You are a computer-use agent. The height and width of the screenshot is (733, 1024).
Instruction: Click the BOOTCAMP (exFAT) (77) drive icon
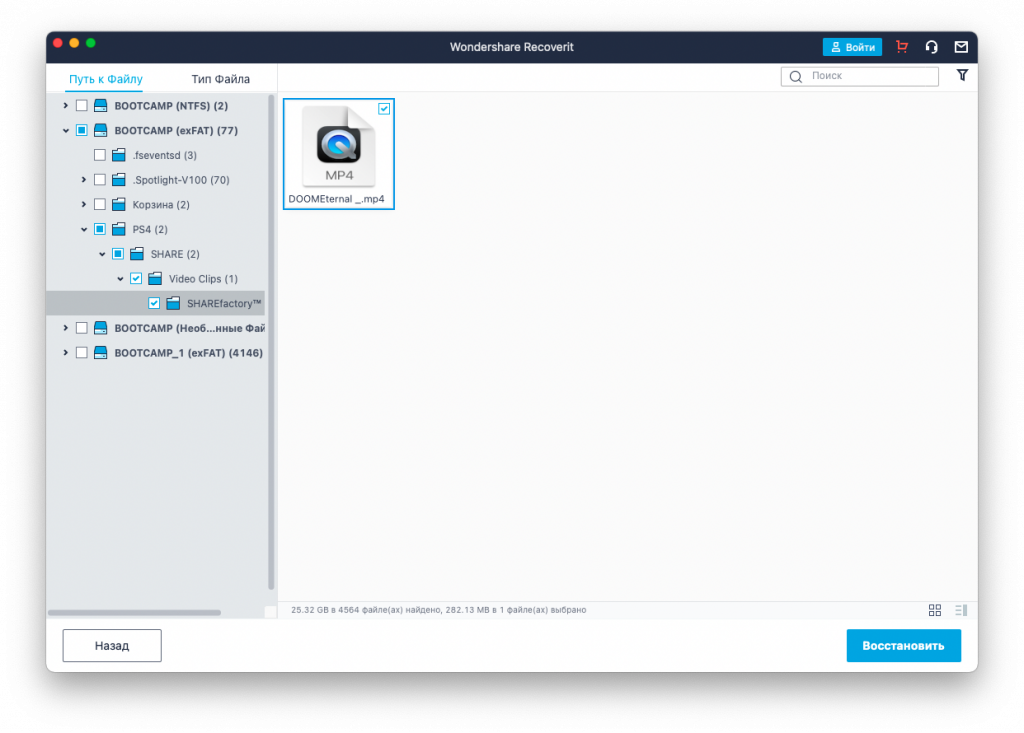click(100, 130)
